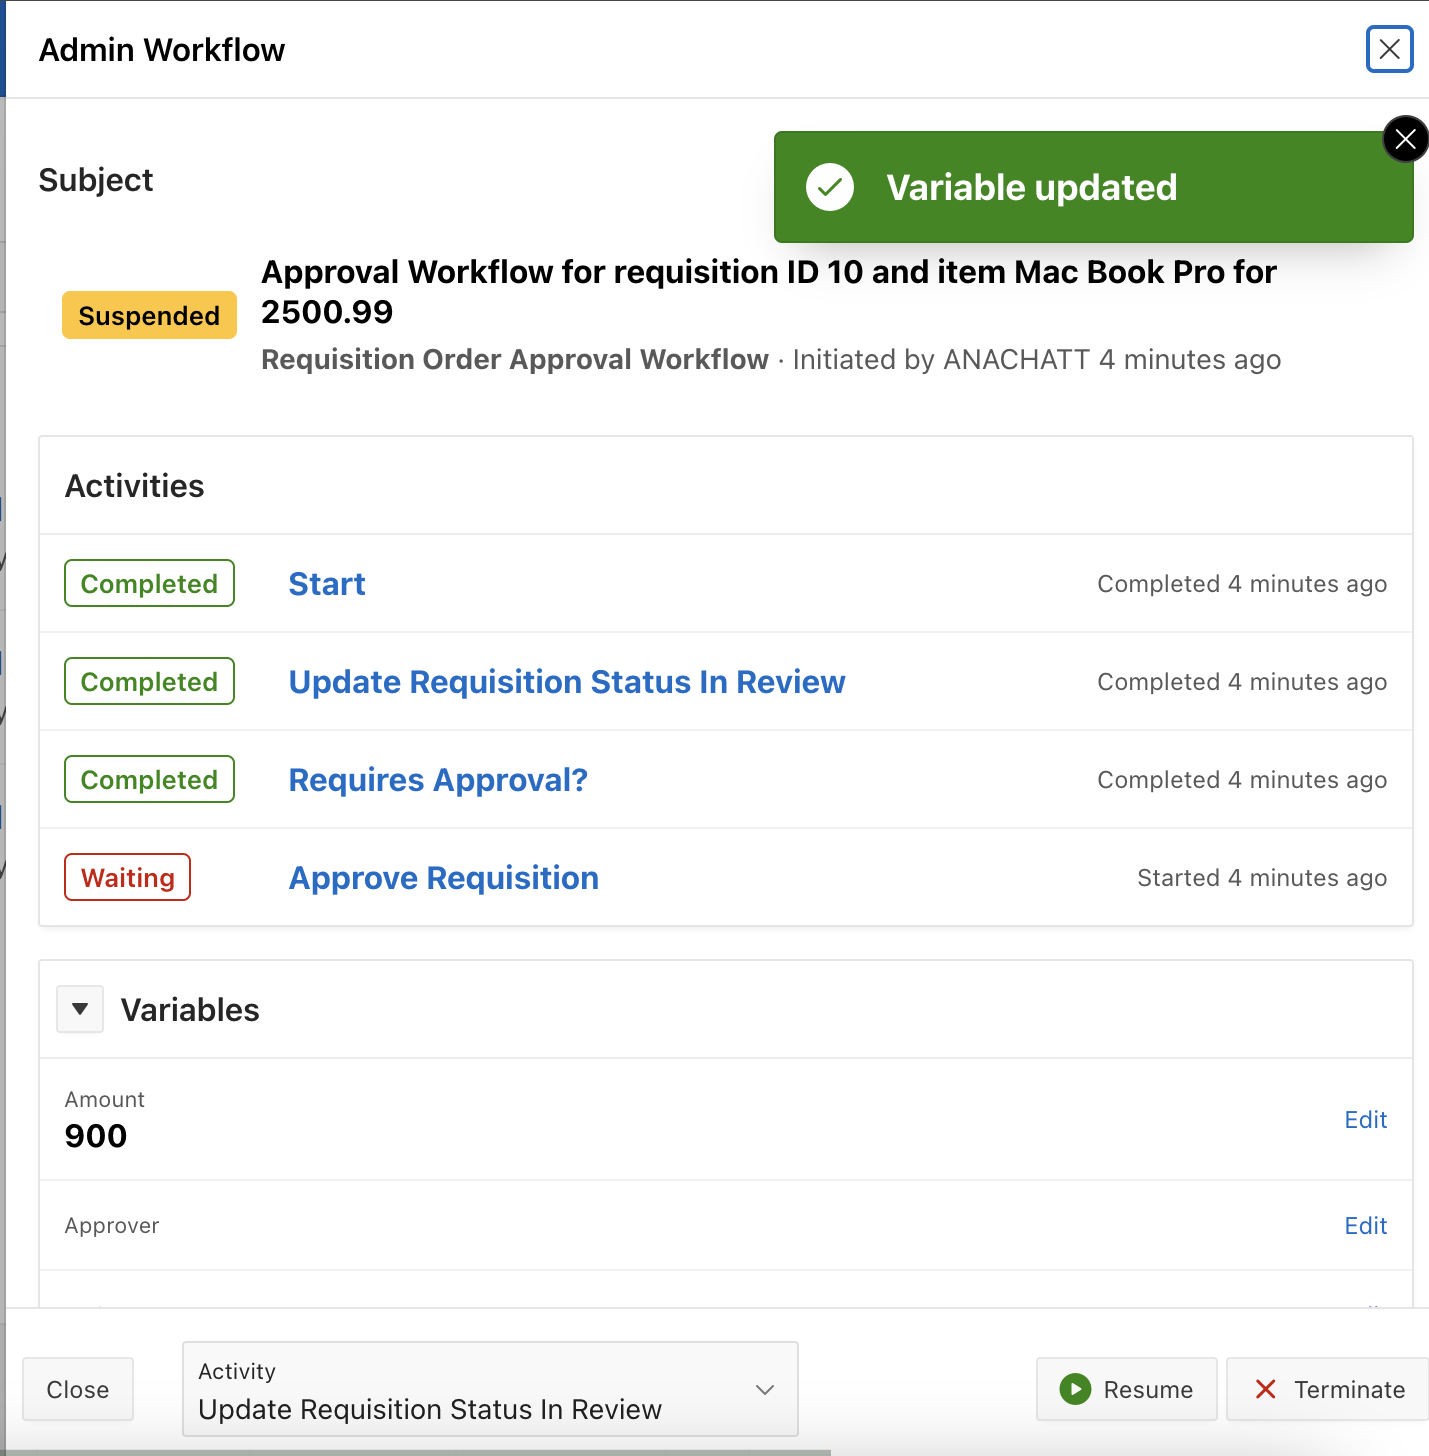Image resolution: width=1429 pixels, height=1456 pixels.
Task: Open the Requires Approval? activity
Action: tap(438, 780)
